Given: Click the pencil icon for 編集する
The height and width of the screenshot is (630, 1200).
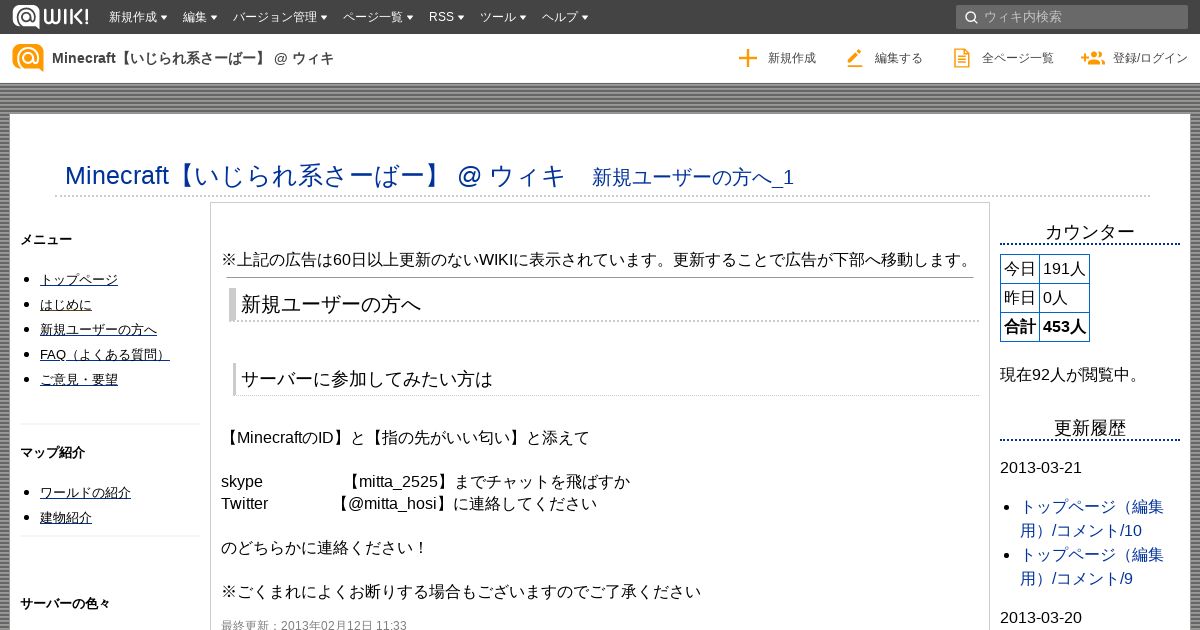Looking at the screenshot, I should (854, 58).
